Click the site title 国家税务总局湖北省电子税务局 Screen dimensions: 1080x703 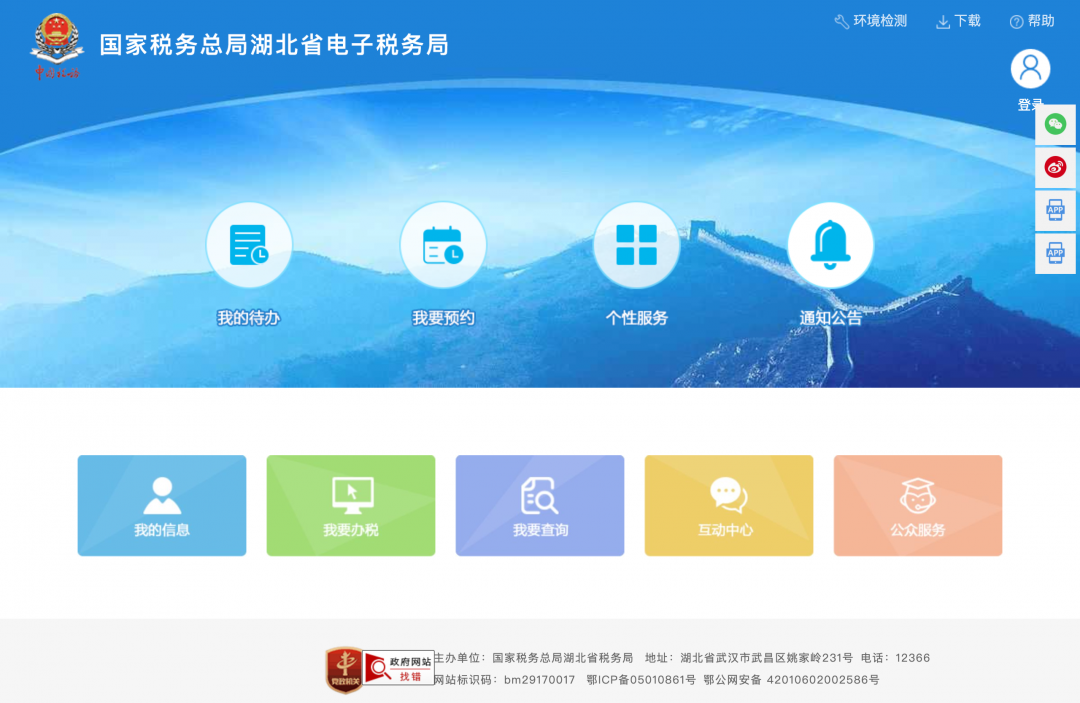click(x=274, y=45)
